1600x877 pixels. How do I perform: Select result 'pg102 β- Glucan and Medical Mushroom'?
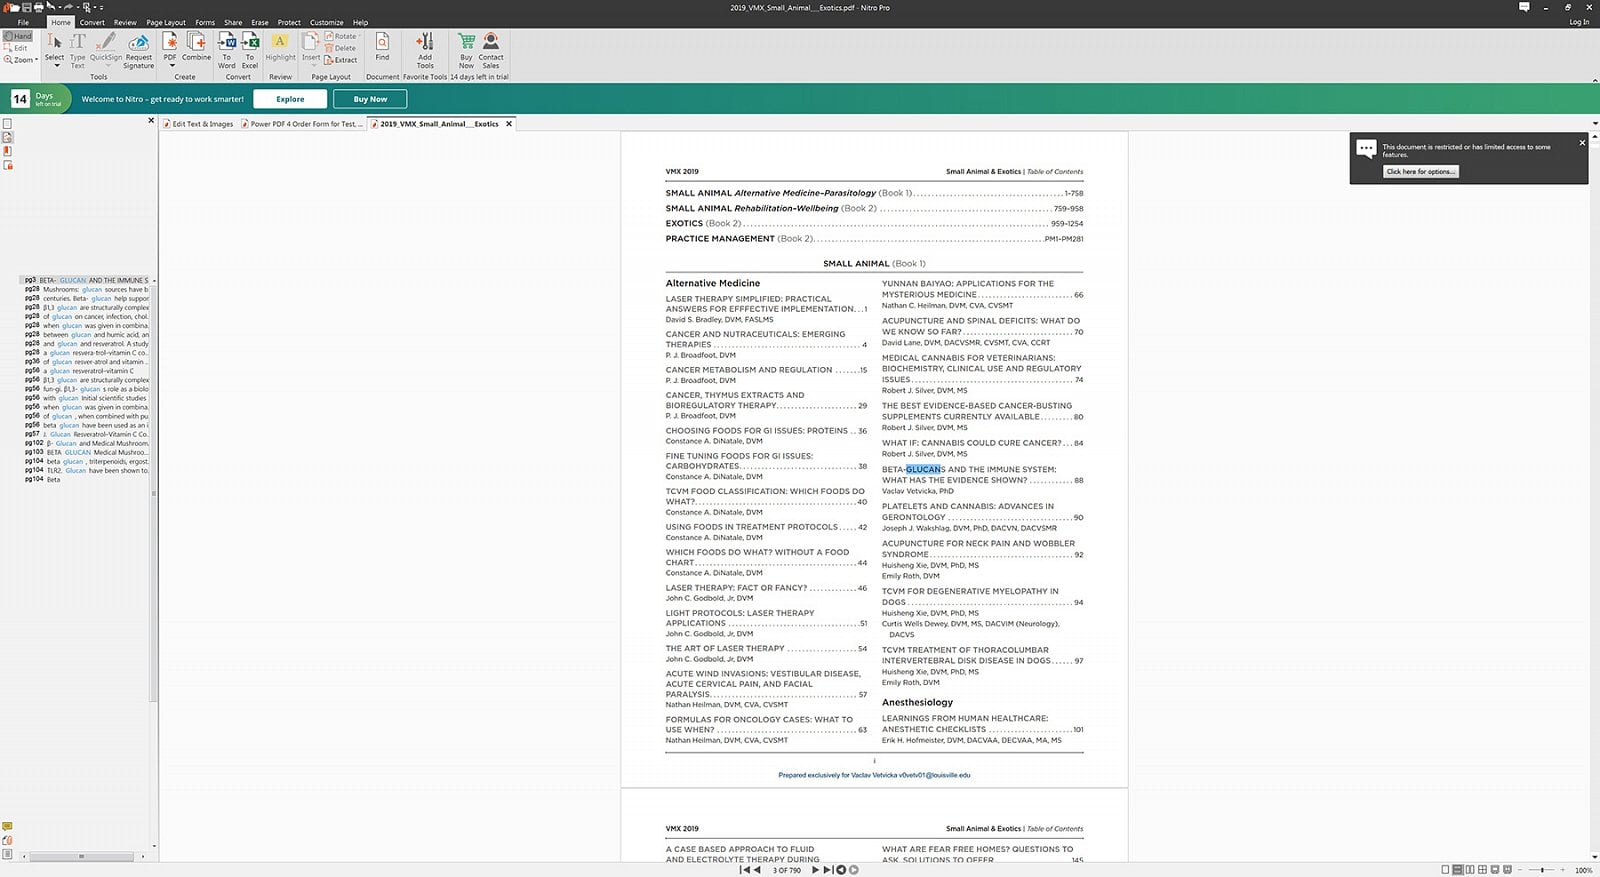86,443
